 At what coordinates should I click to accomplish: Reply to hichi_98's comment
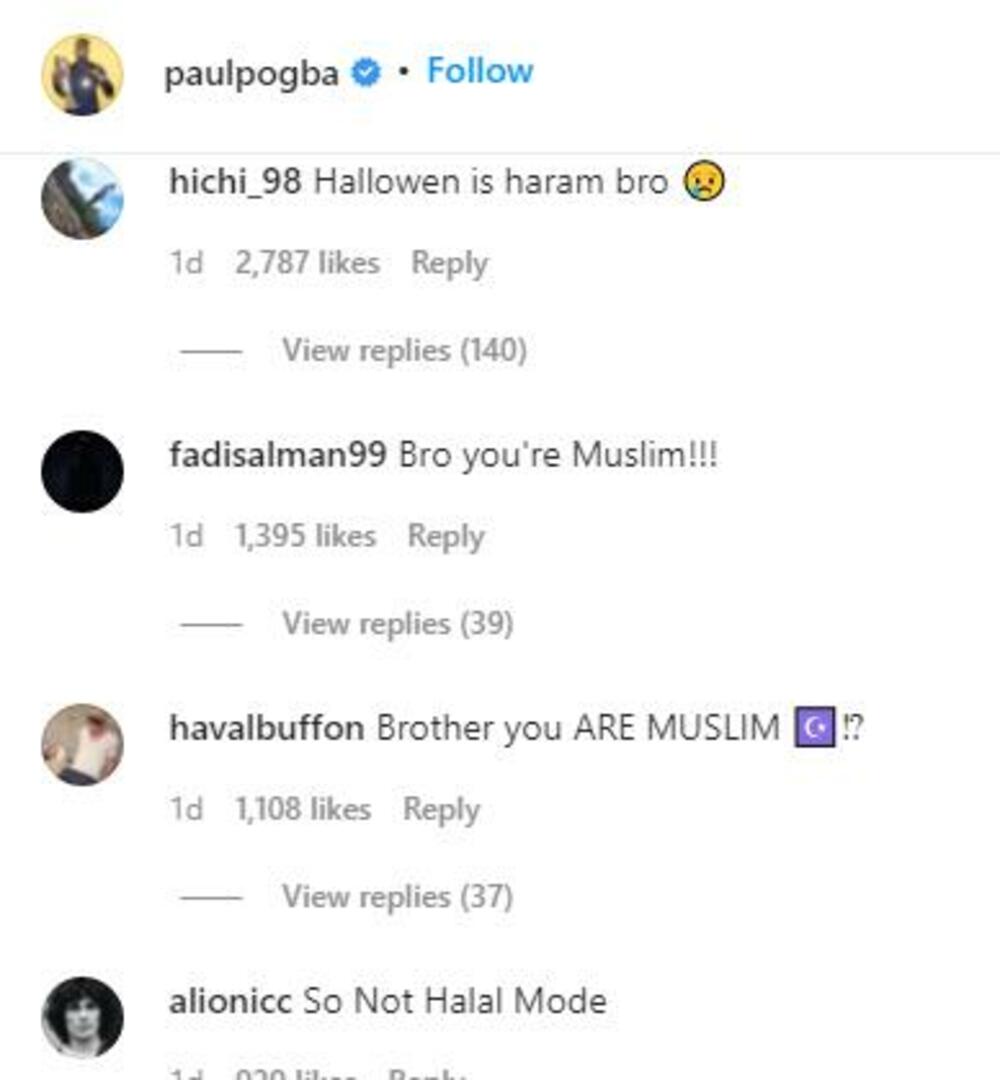pos(449,262)
